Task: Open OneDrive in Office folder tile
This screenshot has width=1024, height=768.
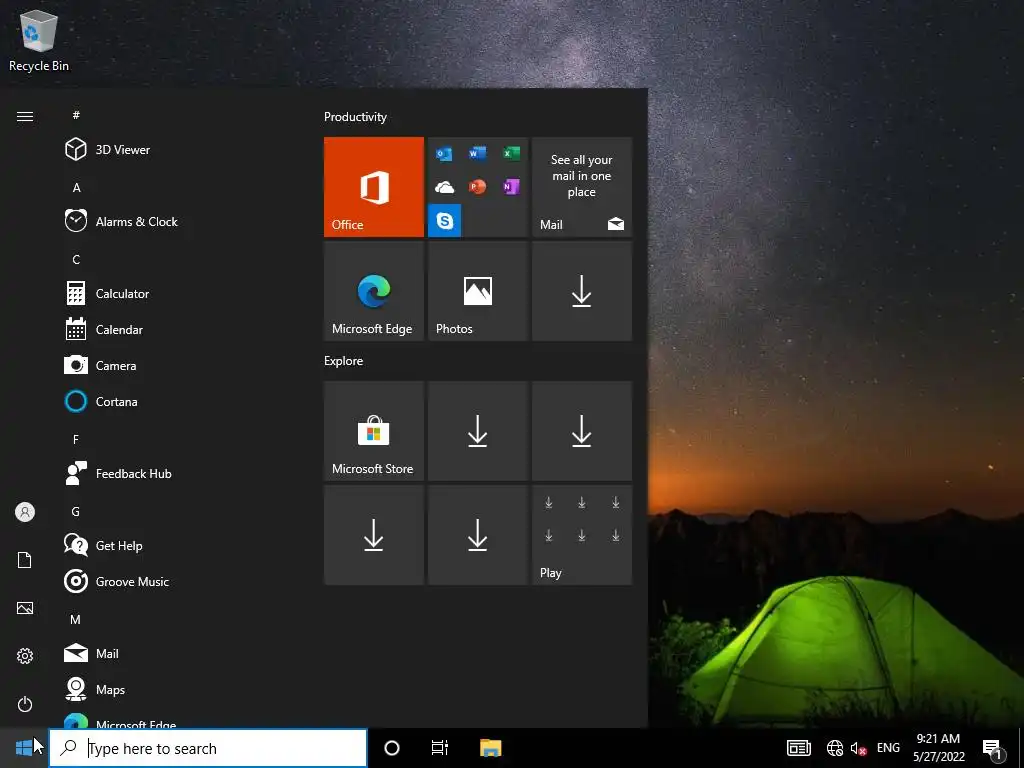Action: 444,187
